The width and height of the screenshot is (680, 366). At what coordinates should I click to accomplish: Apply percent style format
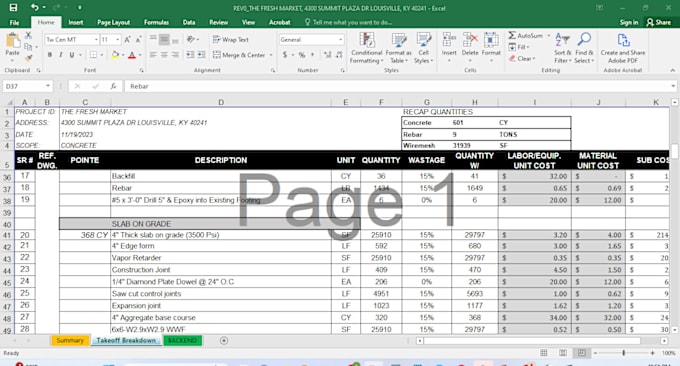pos(302,55)
